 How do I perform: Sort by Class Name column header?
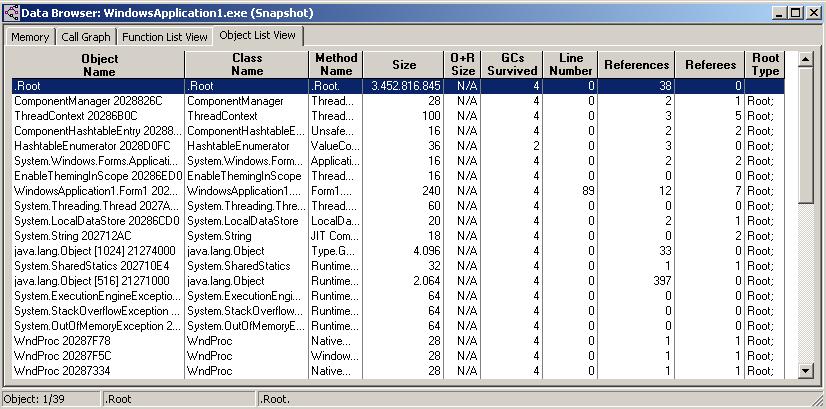246,65
